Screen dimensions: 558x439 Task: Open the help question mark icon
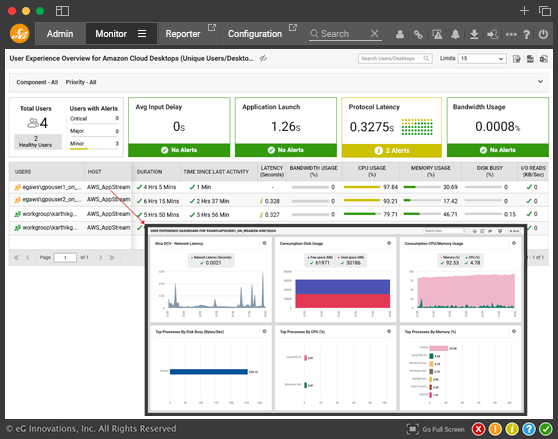tap(527, 34)
